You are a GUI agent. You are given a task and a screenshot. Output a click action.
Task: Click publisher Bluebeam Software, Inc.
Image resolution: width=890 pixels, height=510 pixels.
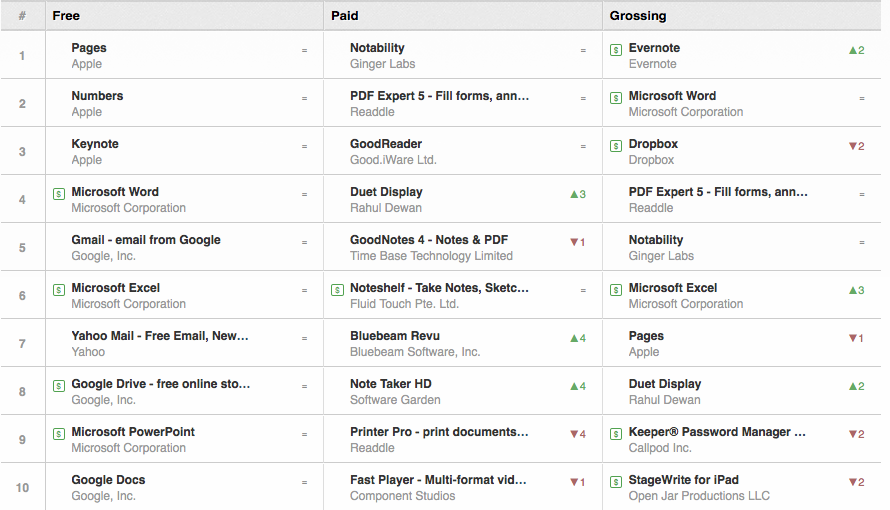415,352
